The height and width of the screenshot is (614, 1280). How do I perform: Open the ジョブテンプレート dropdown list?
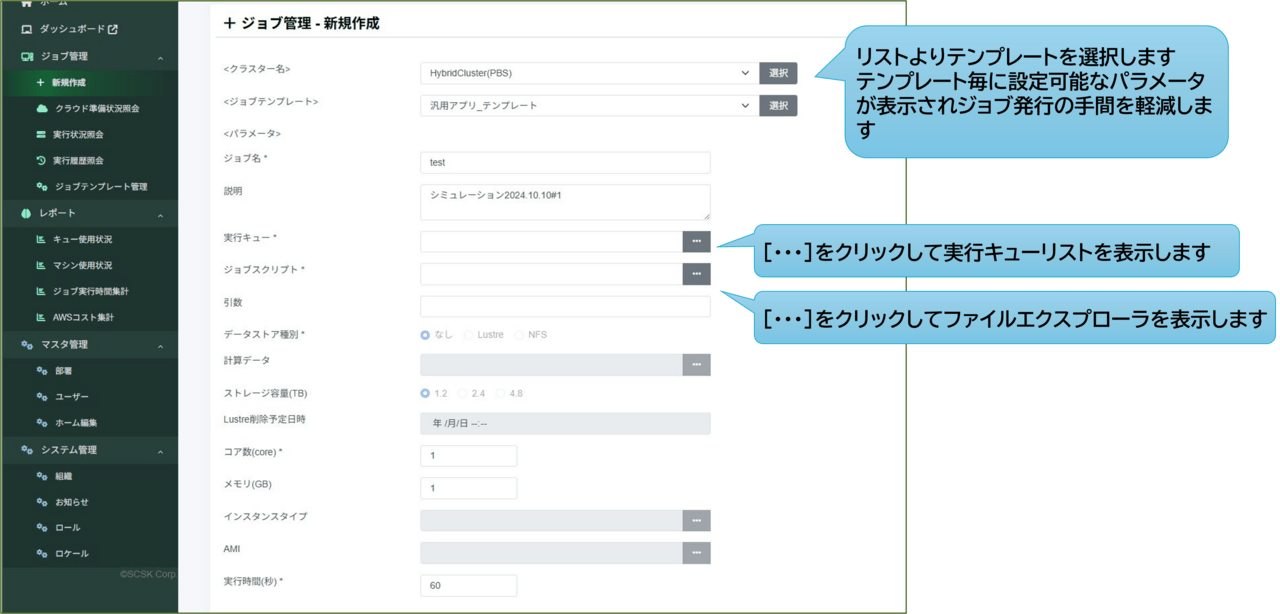pos(587,105)
